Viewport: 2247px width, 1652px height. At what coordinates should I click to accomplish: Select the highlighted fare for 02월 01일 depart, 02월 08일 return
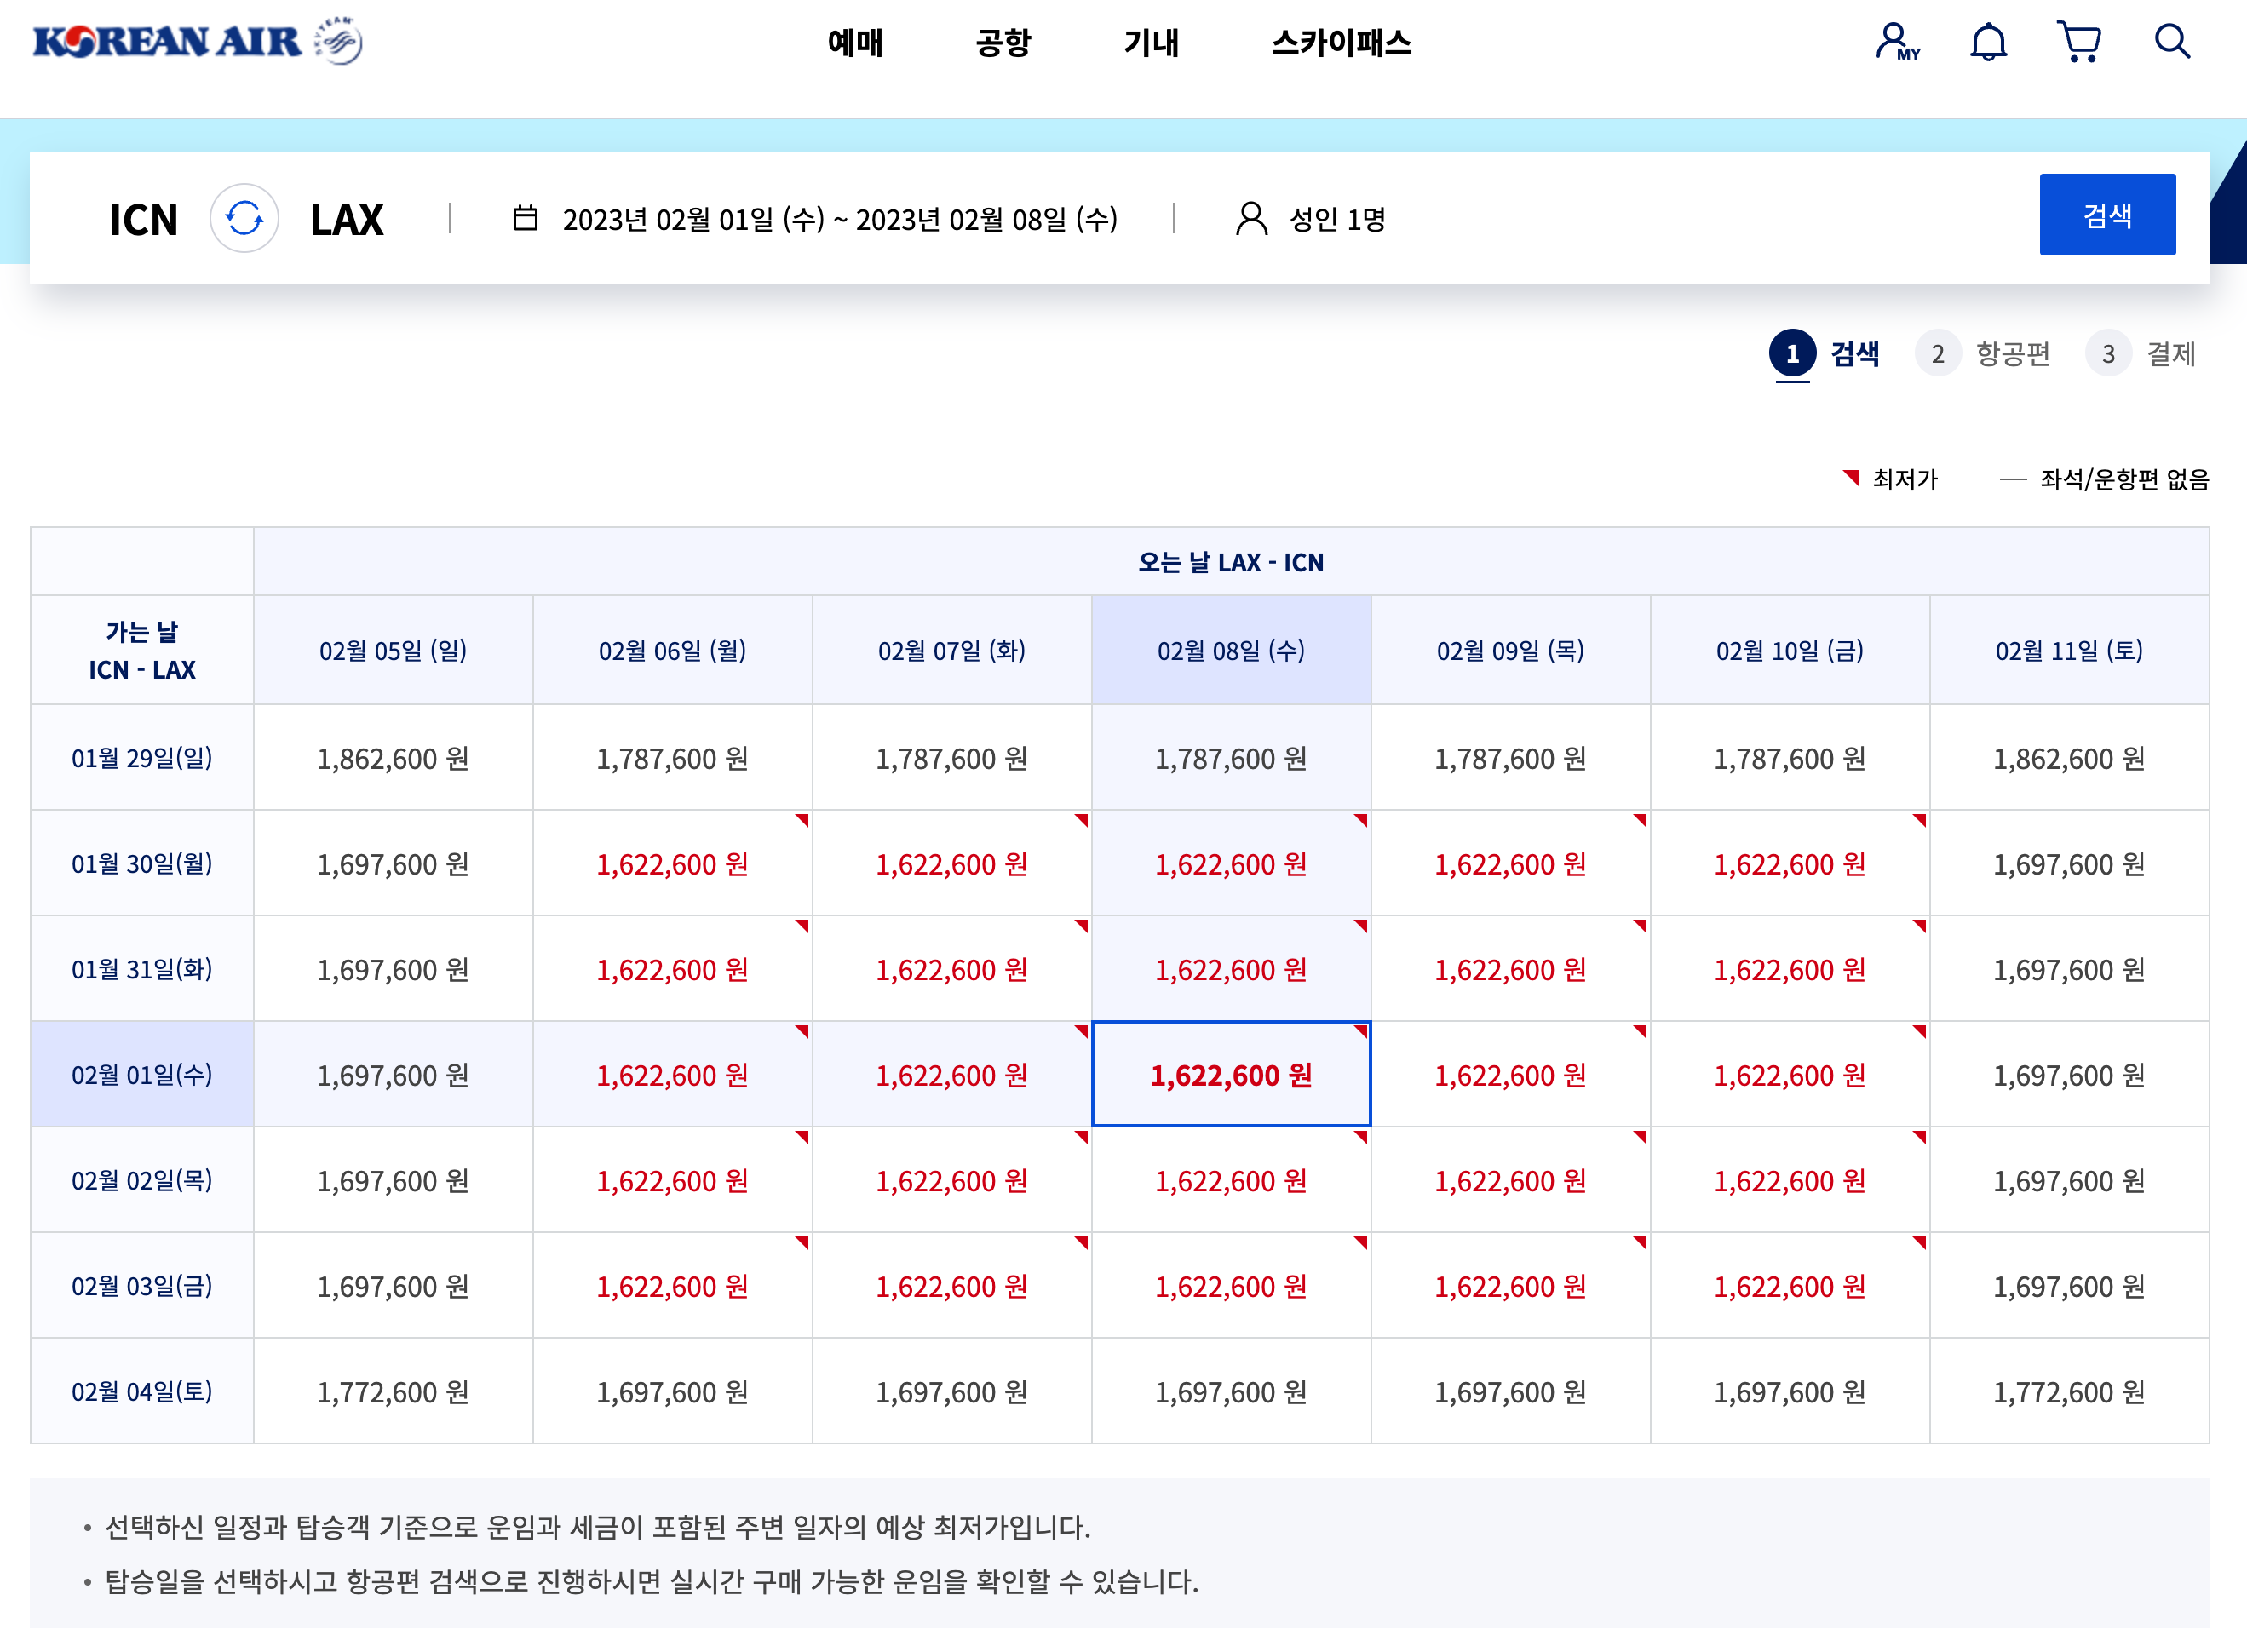pyautogui.click(x=1231, y=1075)
